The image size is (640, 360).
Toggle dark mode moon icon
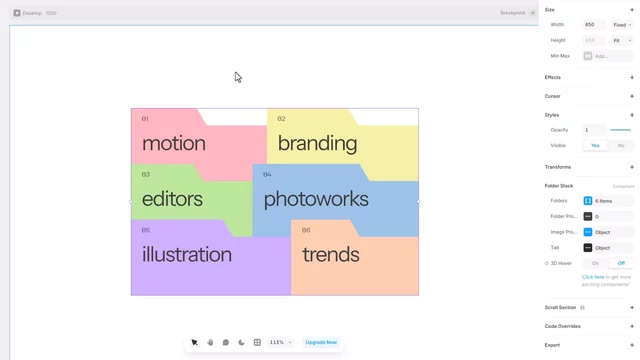click(241, 342)
